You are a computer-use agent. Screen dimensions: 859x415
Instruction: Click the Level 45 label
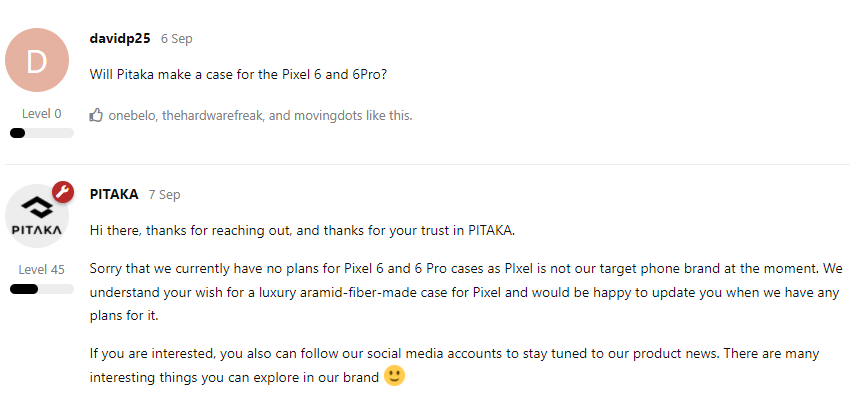click(42, 270)
